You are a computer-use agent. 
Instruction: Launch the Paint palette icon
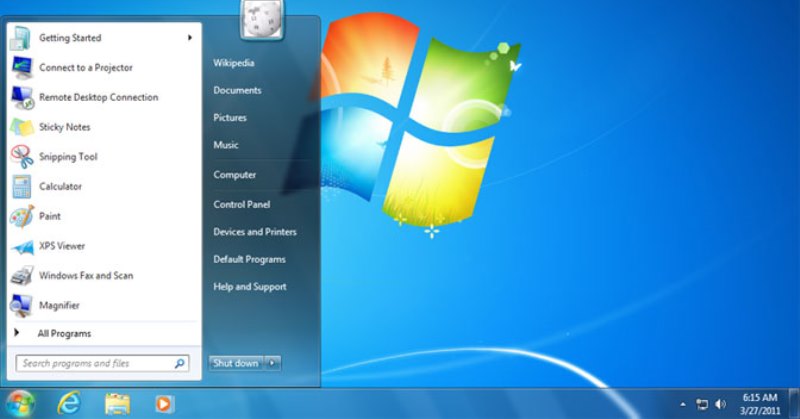point(22,216)
